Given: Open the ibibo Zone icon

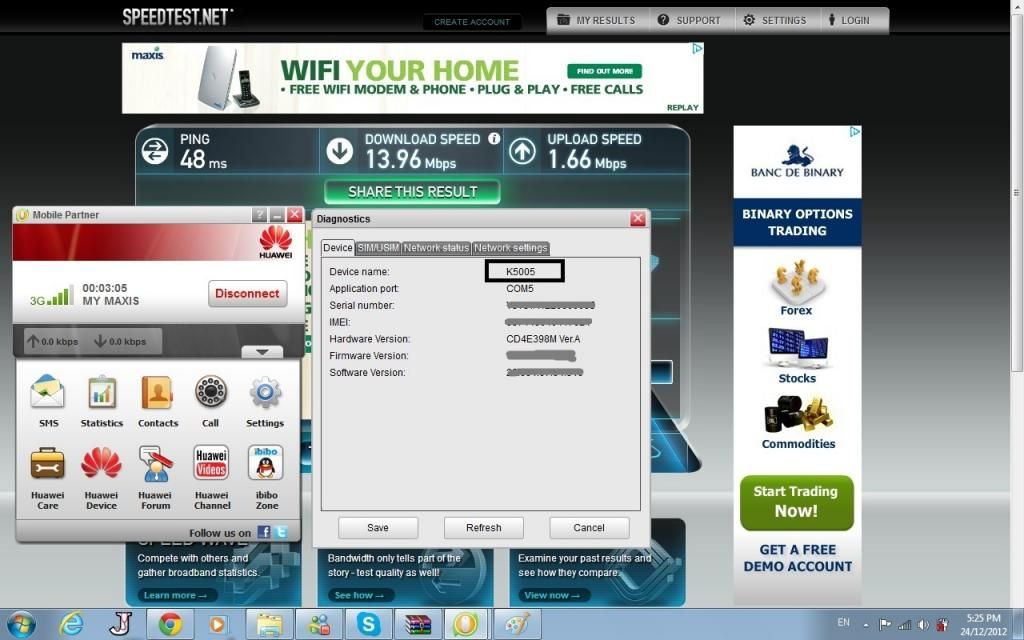Looking at the screenshot, I should 266,464.
